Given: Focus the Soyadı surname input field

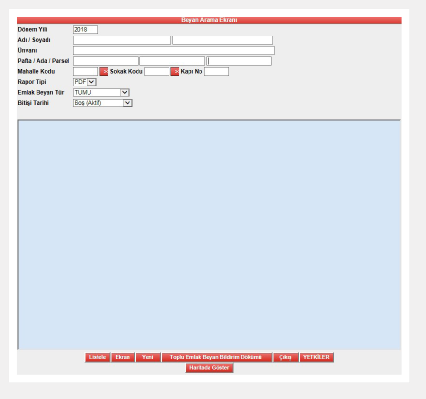Looking at the screenshot, I should (222, 40).
